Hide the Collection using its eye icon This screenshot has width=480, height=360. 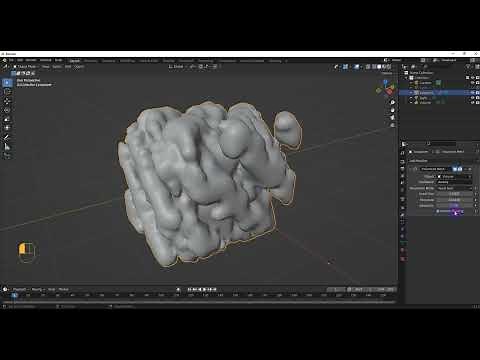pyautogui.click(x=472, y=78)
